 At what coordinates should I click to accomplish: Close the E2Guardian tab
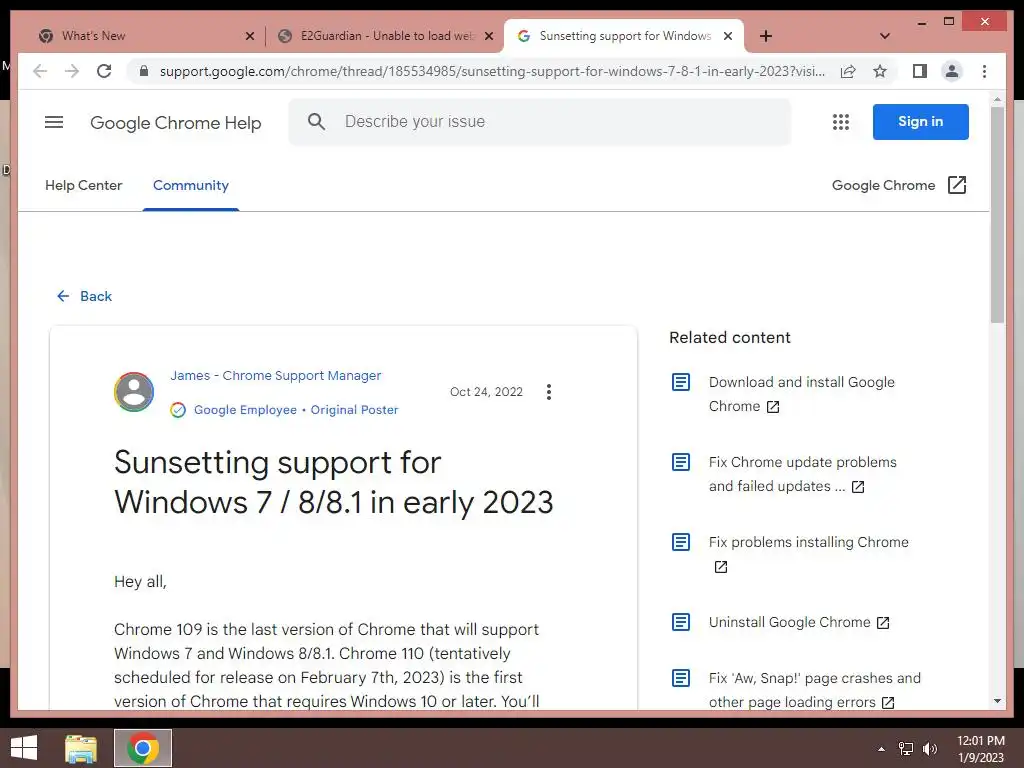point(488,36)
